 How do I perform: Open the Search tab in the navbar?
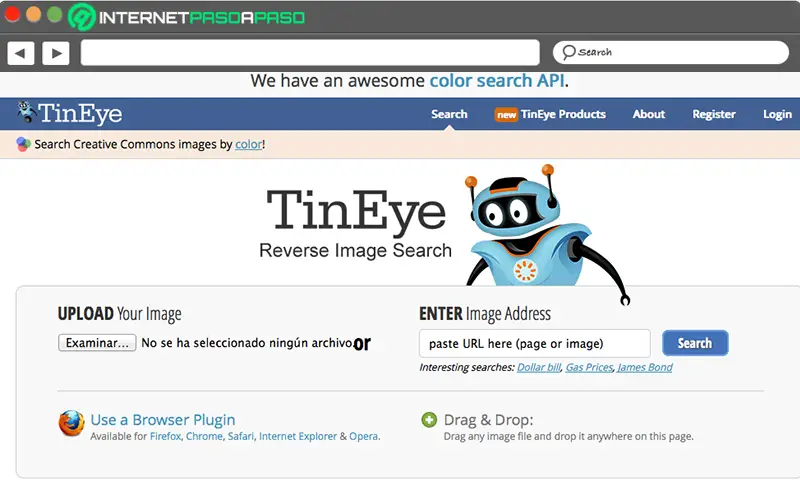449,114
